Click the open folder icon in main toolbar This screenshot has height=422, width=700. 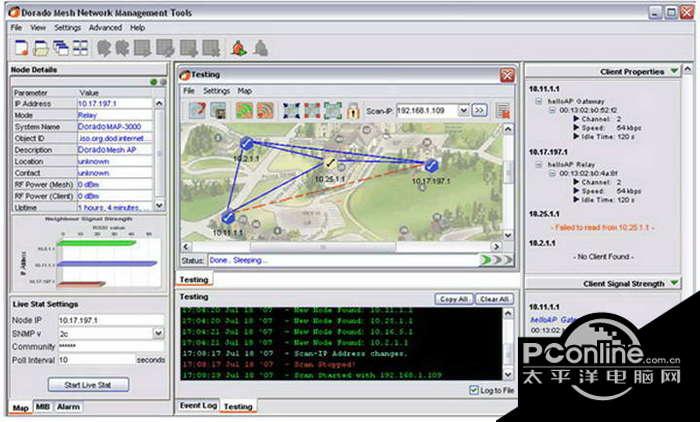point(41,48)
